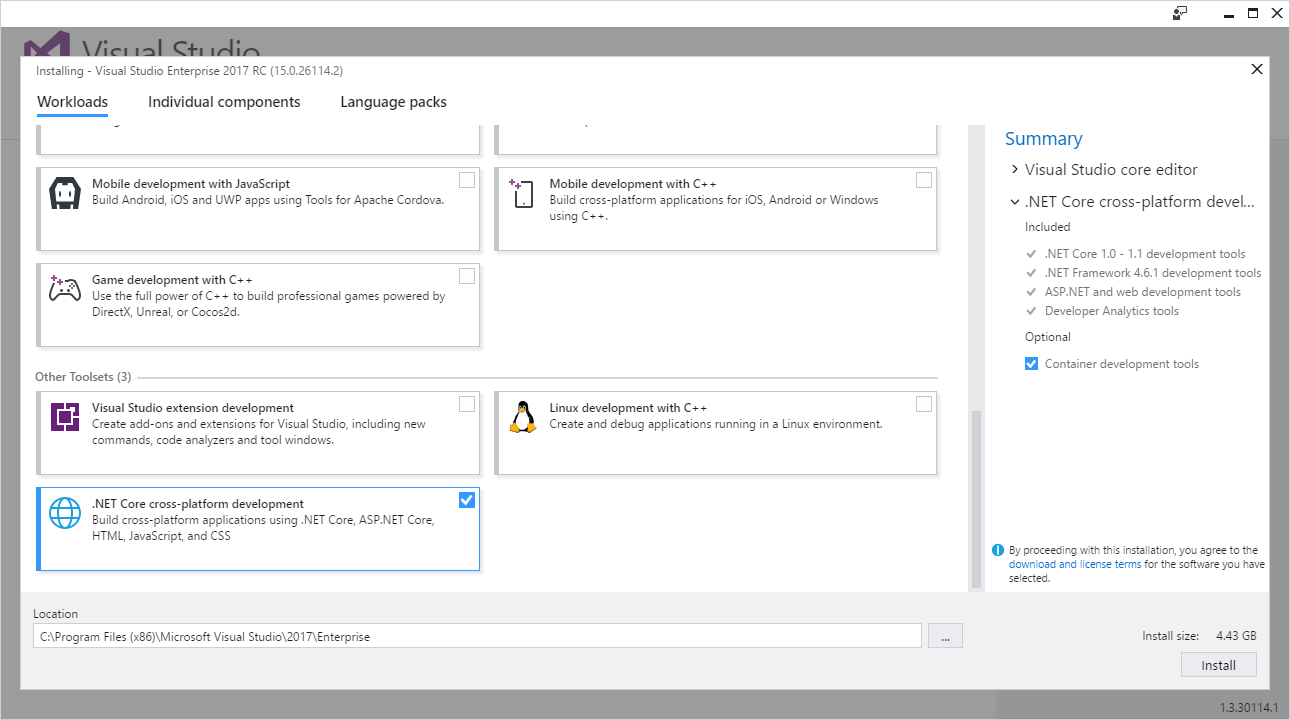Viewport: 1290px width, 720px height.
Task: Click Developer Analytics tools item
Action: [x=1112, y=311]
